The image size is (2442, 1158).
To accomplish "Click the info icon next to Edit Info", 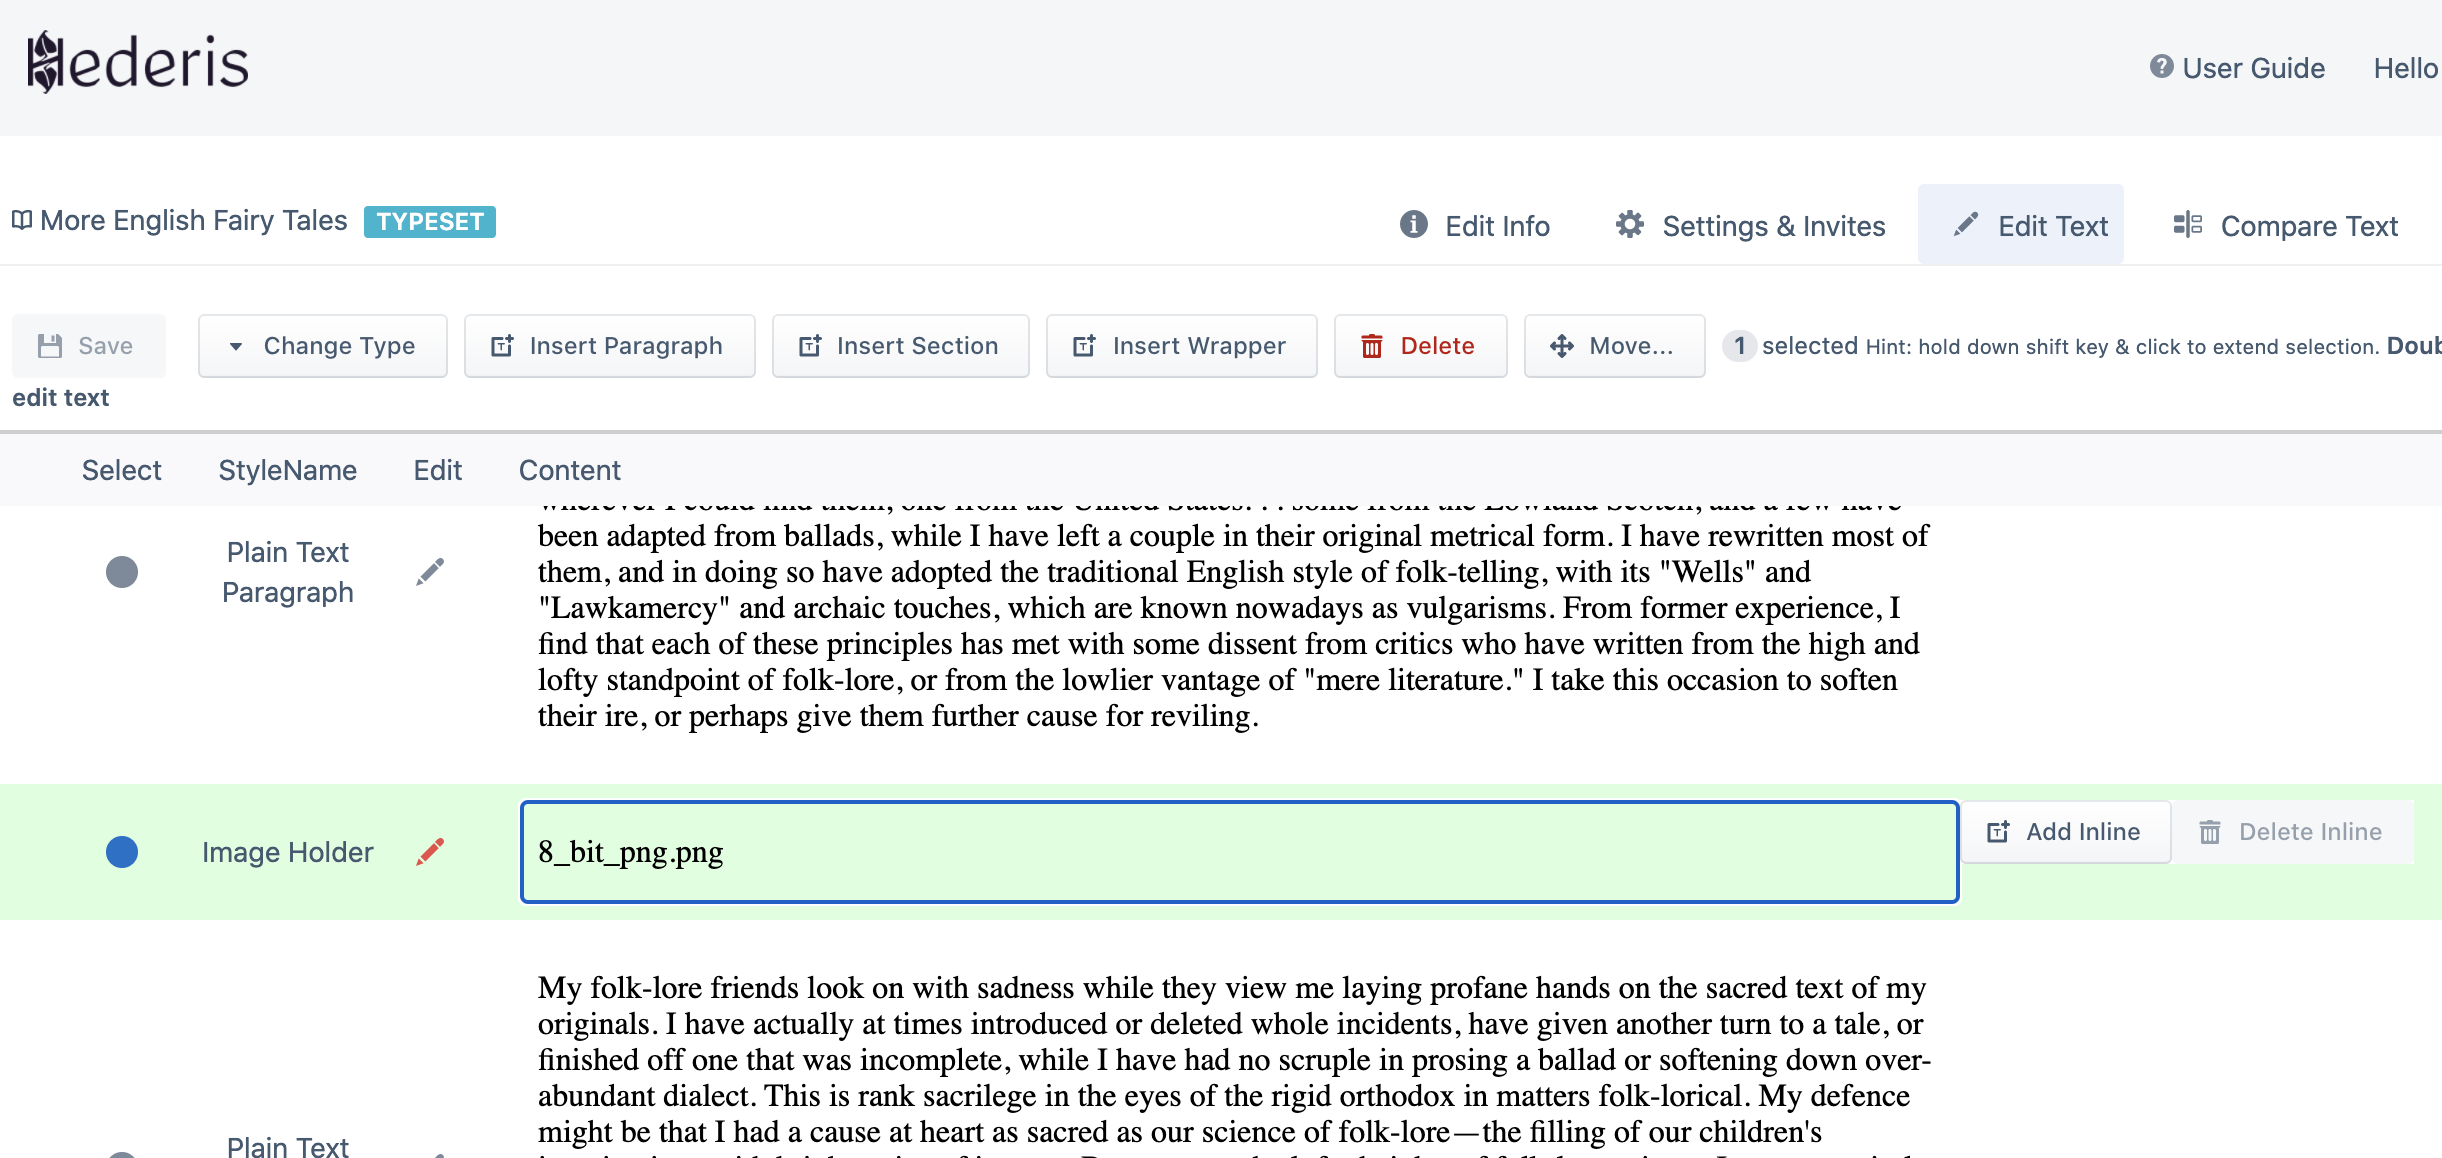I will coord(1412,225).
